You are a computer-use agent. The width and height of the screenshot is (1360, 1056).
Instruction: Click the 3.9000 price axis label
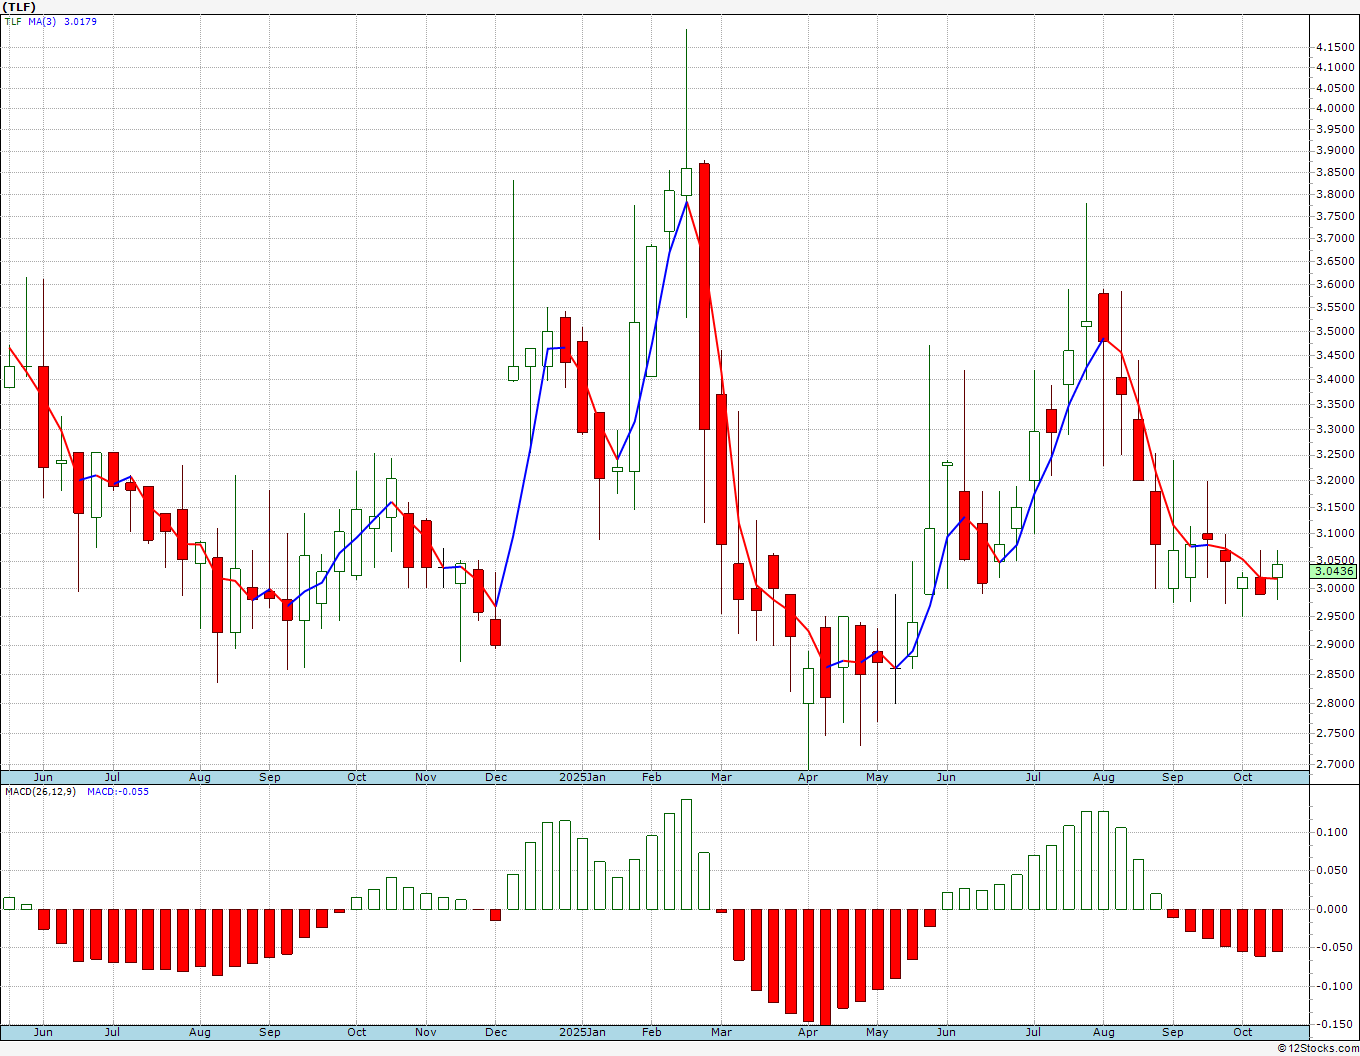tap(1336, 151)
